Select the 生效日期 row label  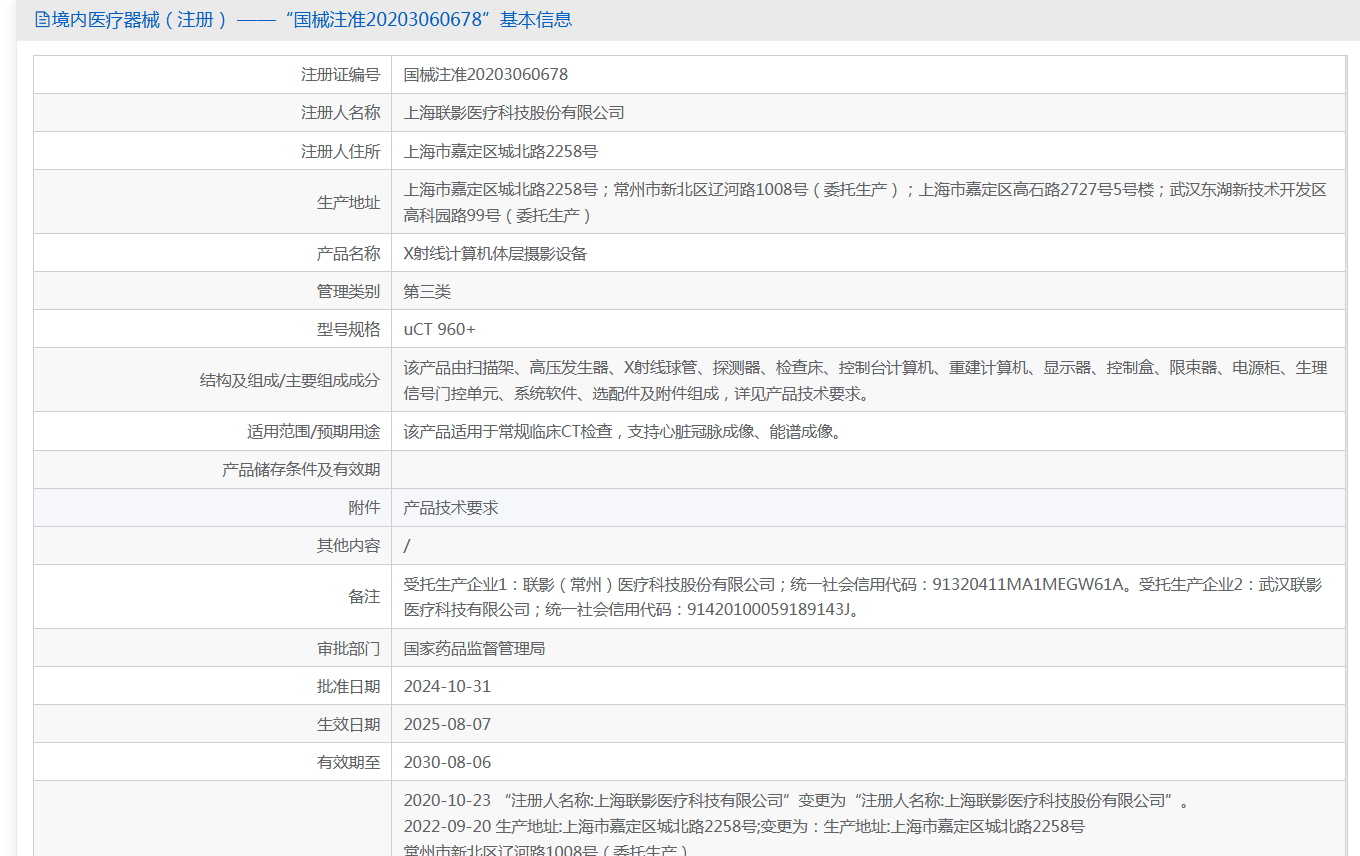[349, 725]
